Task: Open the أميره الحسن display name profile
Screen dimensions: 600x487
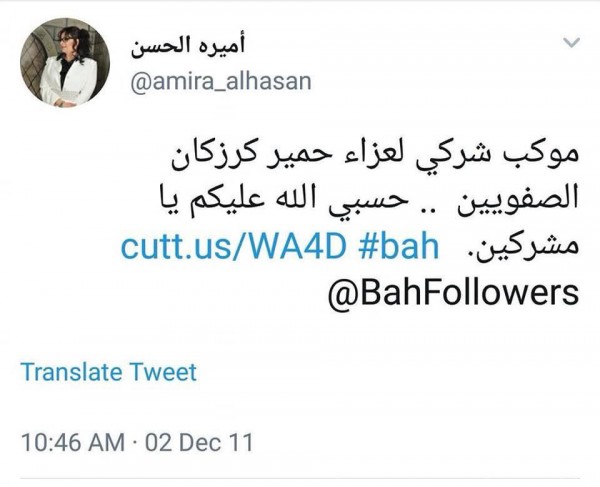Action: pyautogui.click(x=188, y=48)
